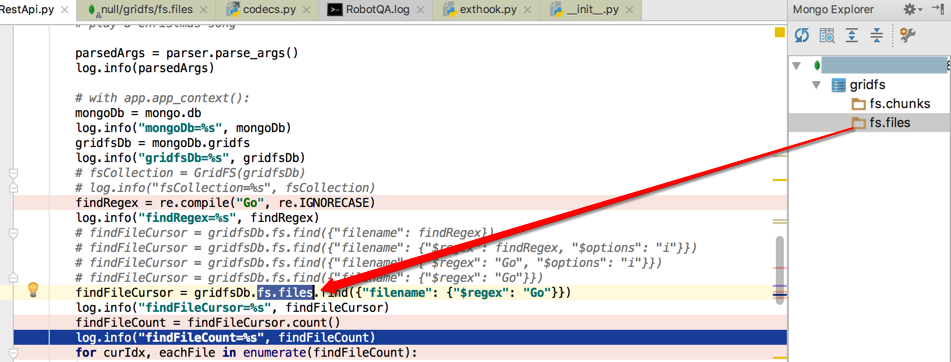Click the yellow inspection status square
This screenshot has width=951, height=362.
(779, 33)
